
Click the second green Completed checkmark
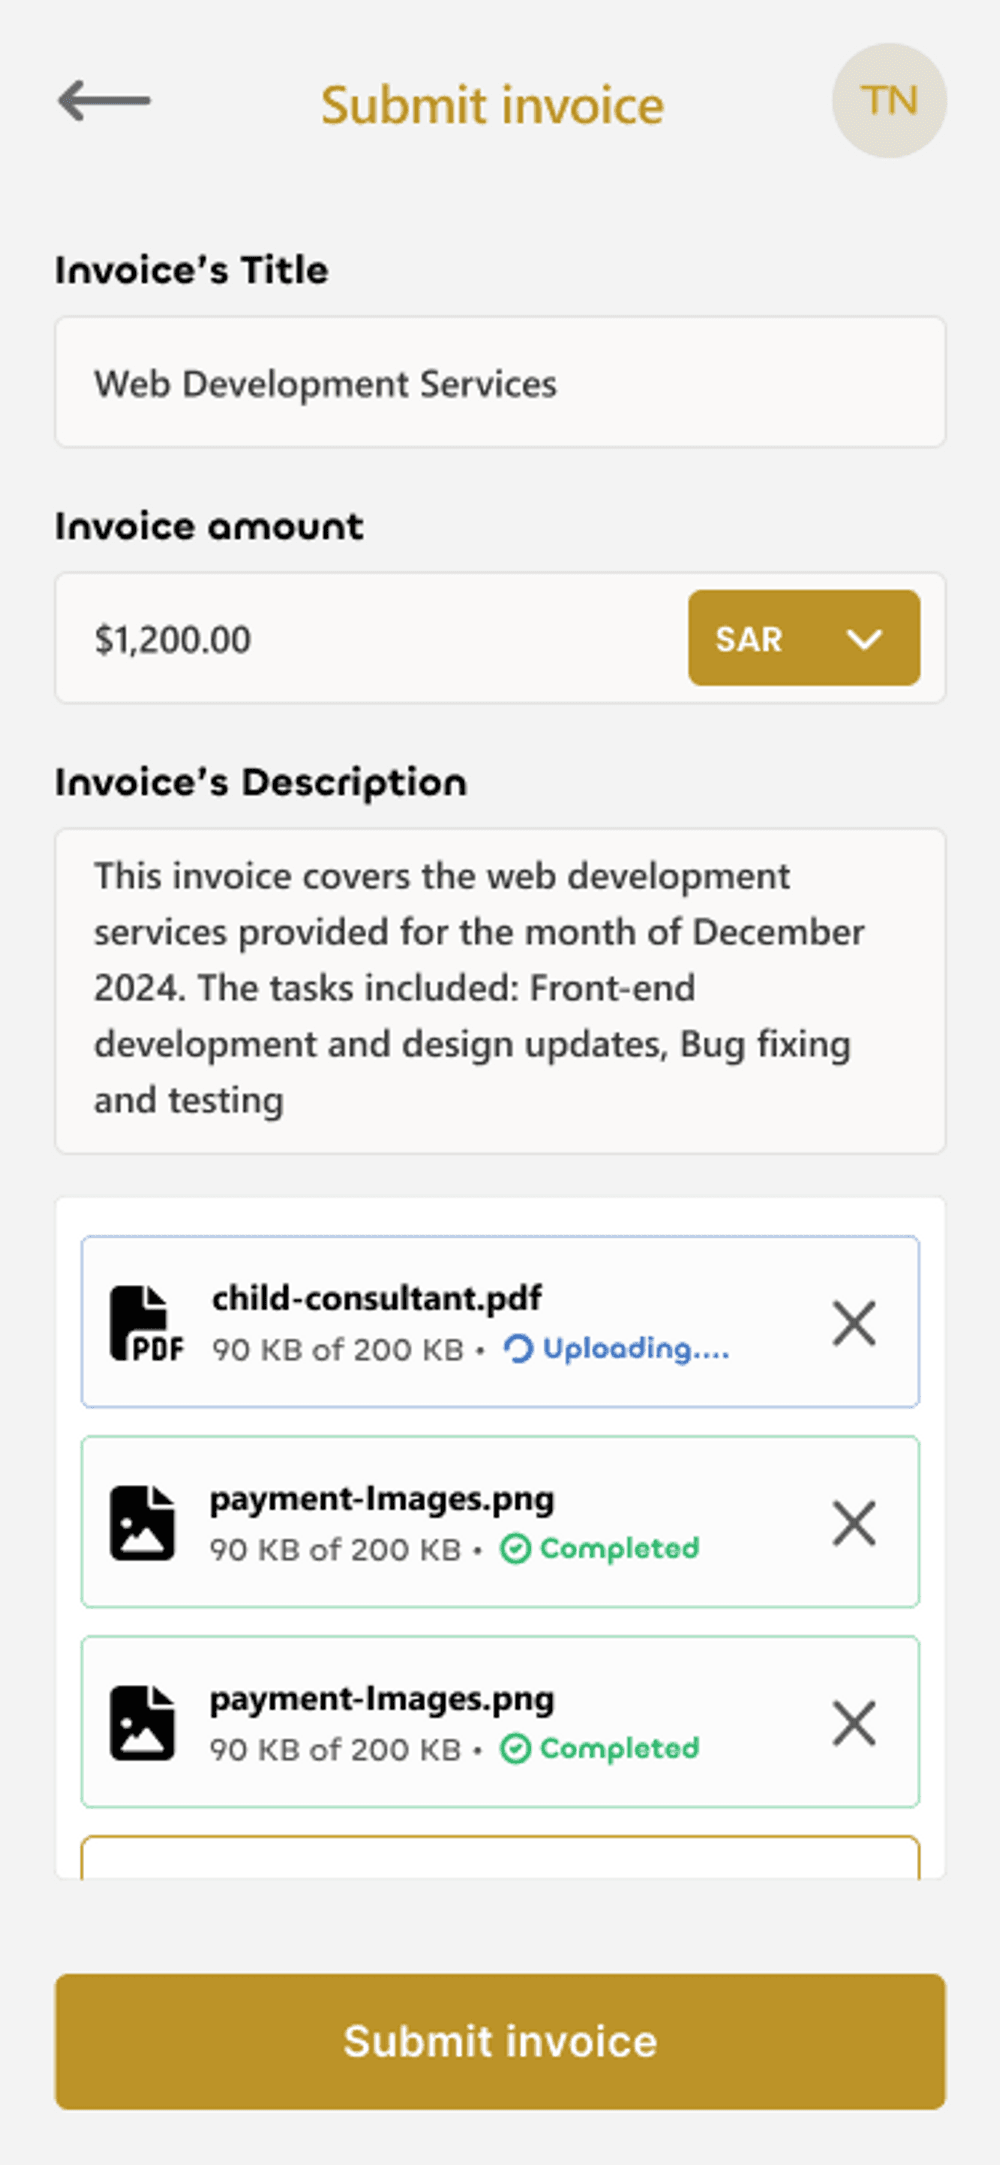point(515,1749)
